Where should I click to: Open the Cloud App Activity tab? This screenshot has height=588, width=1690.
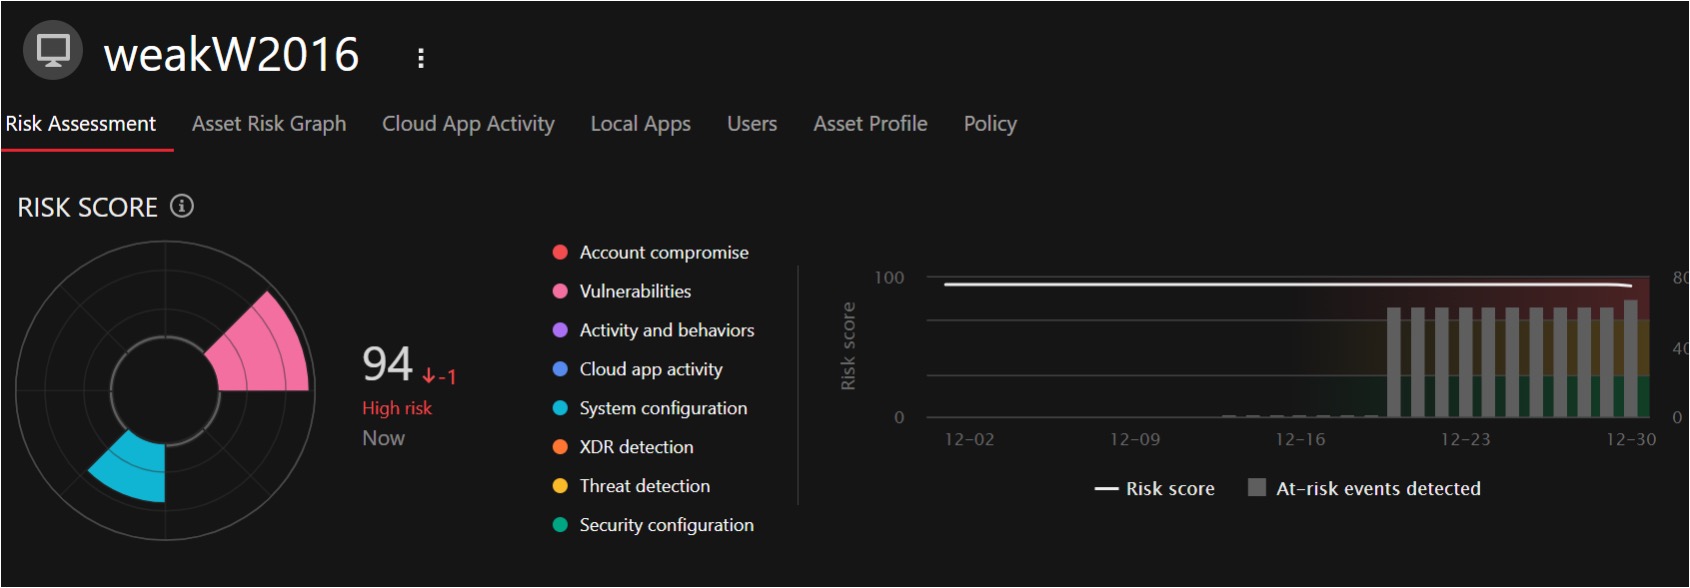tap(468, 124)
